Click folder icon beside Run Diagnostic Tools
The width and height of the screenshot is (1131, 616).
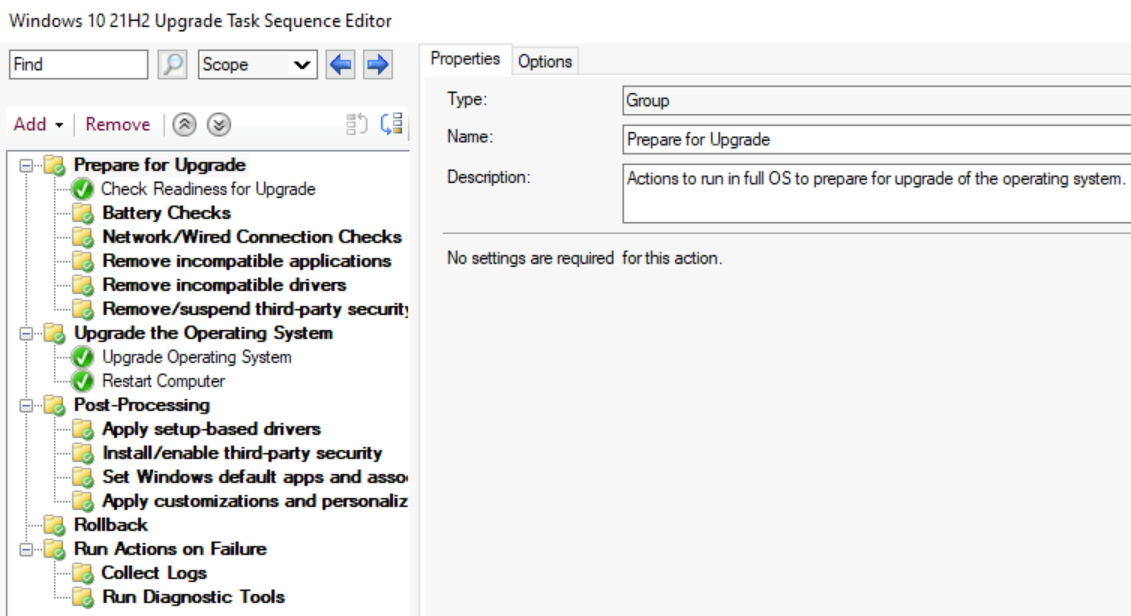pyautogui.click(x=83, y=597)
